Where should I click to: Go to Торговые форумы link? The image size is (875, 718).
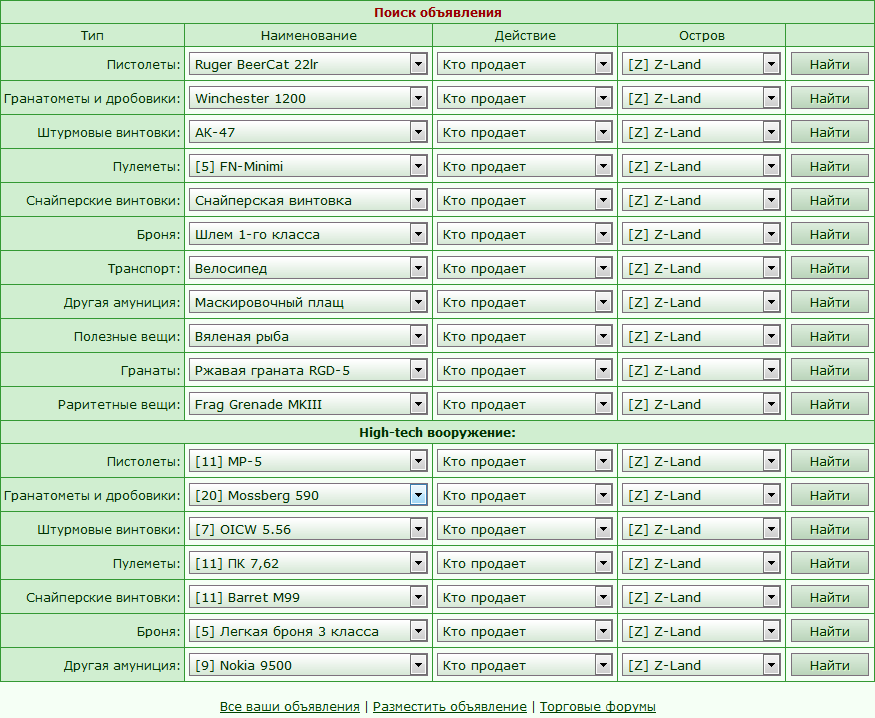click(597, 707)
